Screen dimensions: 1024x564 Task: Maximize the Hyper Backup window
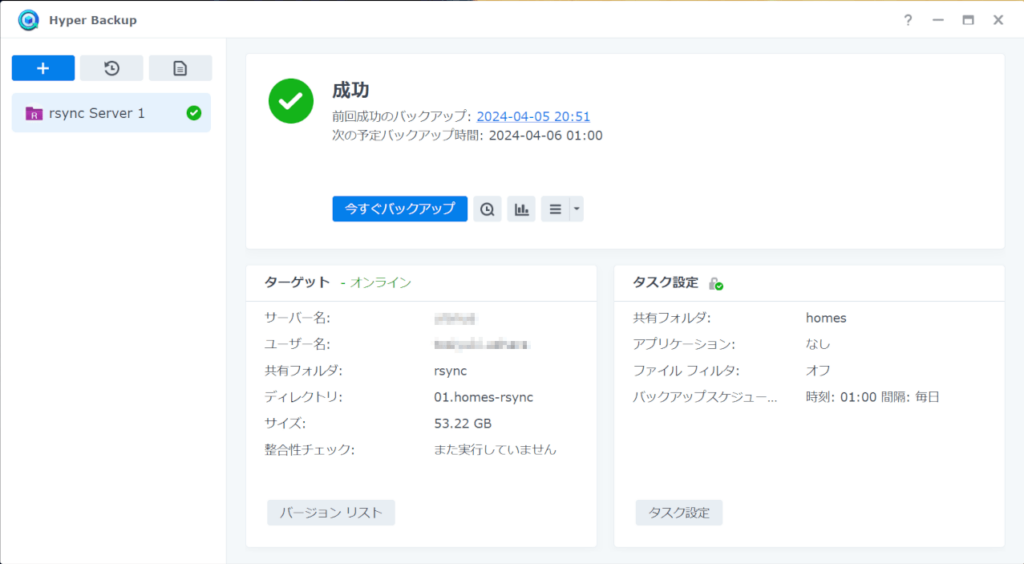coord(968,20)
